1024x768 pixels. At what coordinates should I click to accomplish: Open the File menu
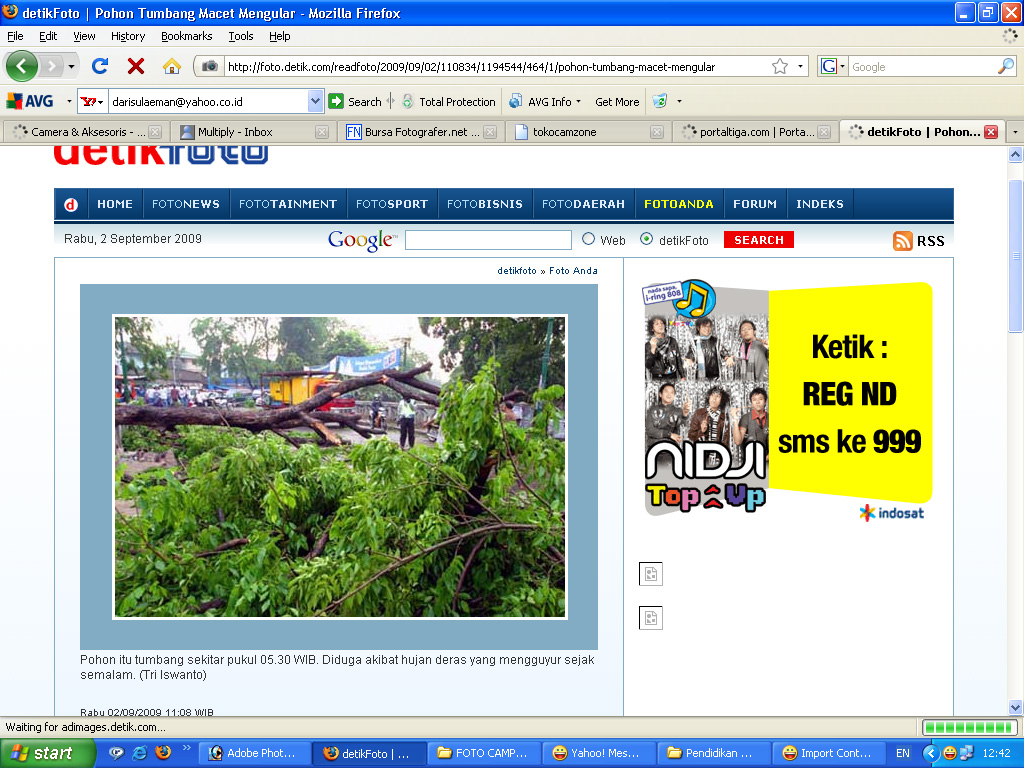pyautogui.click(x=15, y=37)
